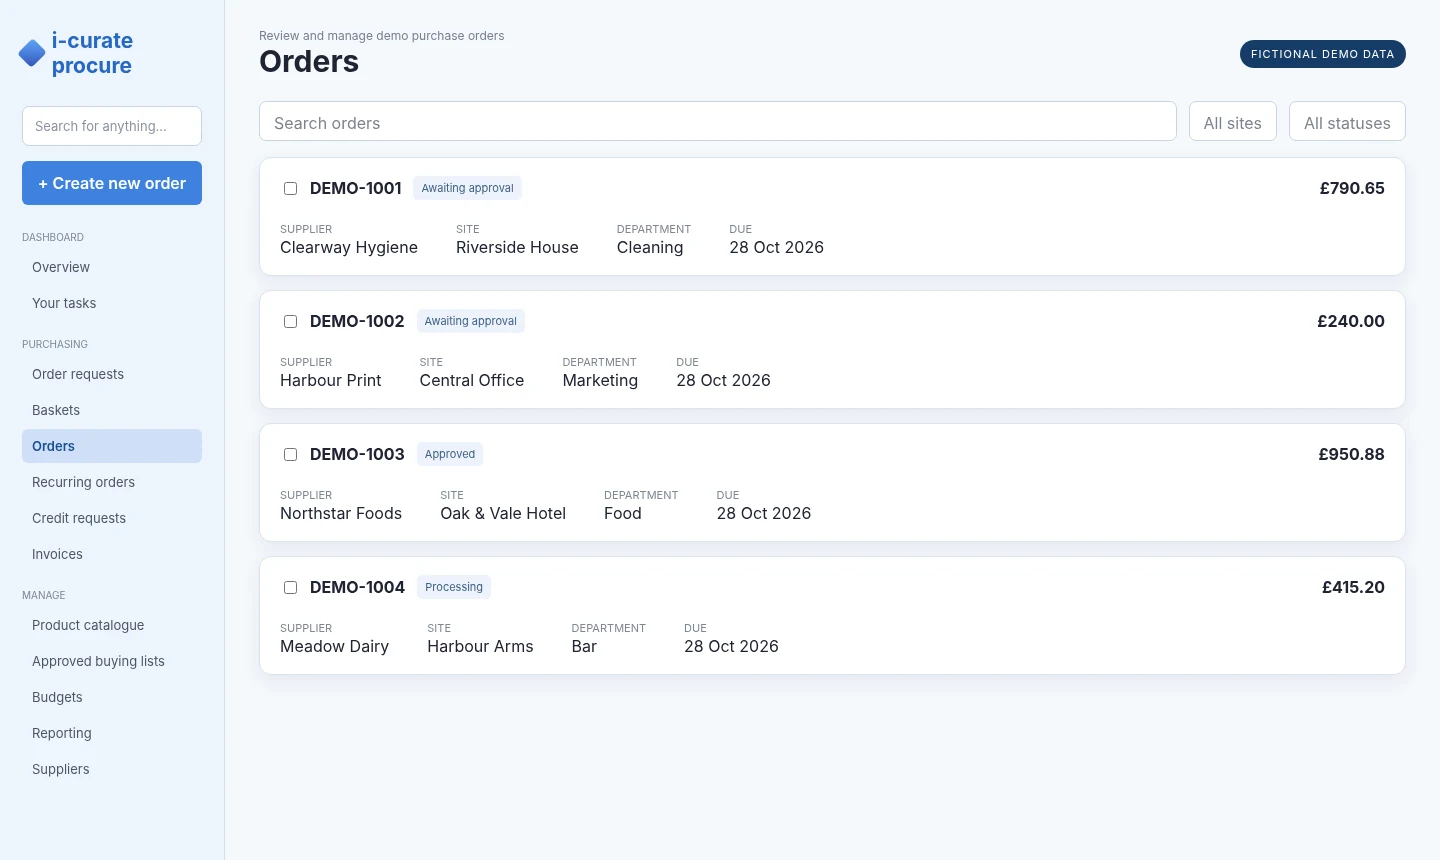Open Your tasks page
Image resolution: width=1440 pixels, height=860 pixels.
[112, 303]
